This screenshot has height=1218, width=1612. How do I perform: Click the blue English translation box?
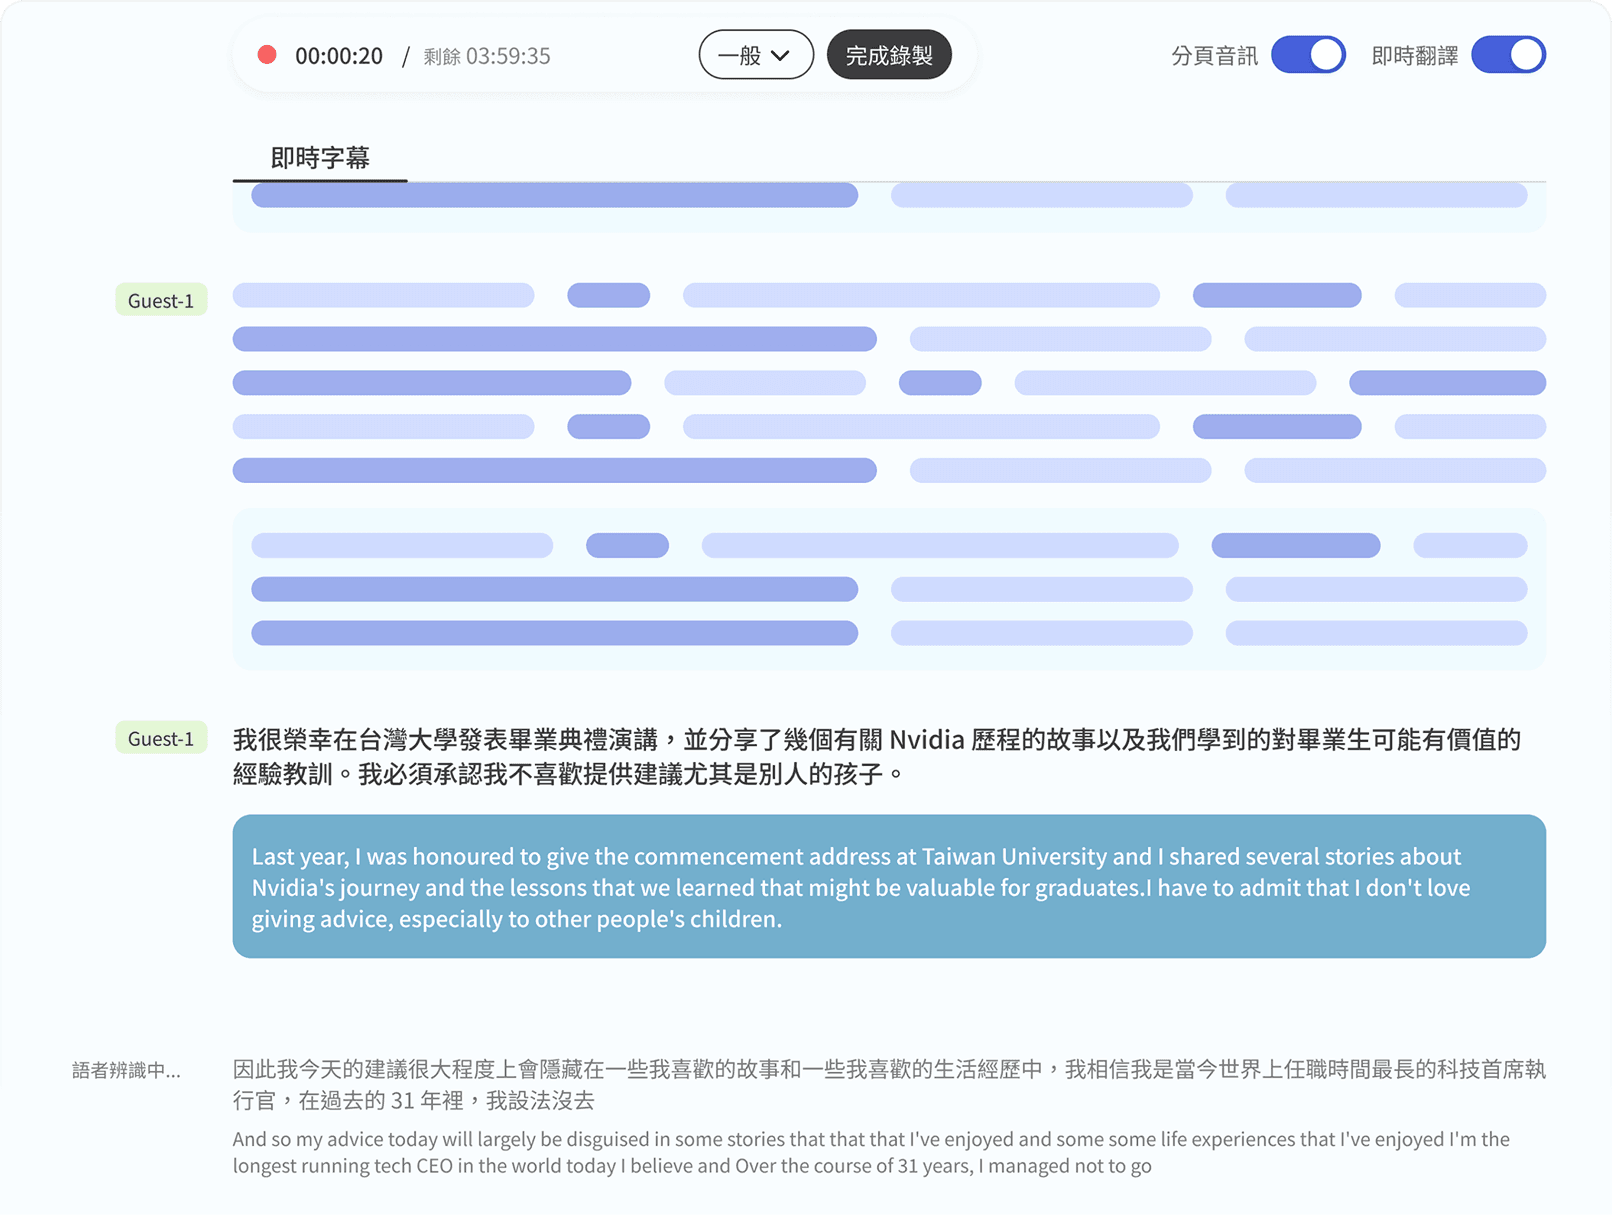[x=888, y=886]
